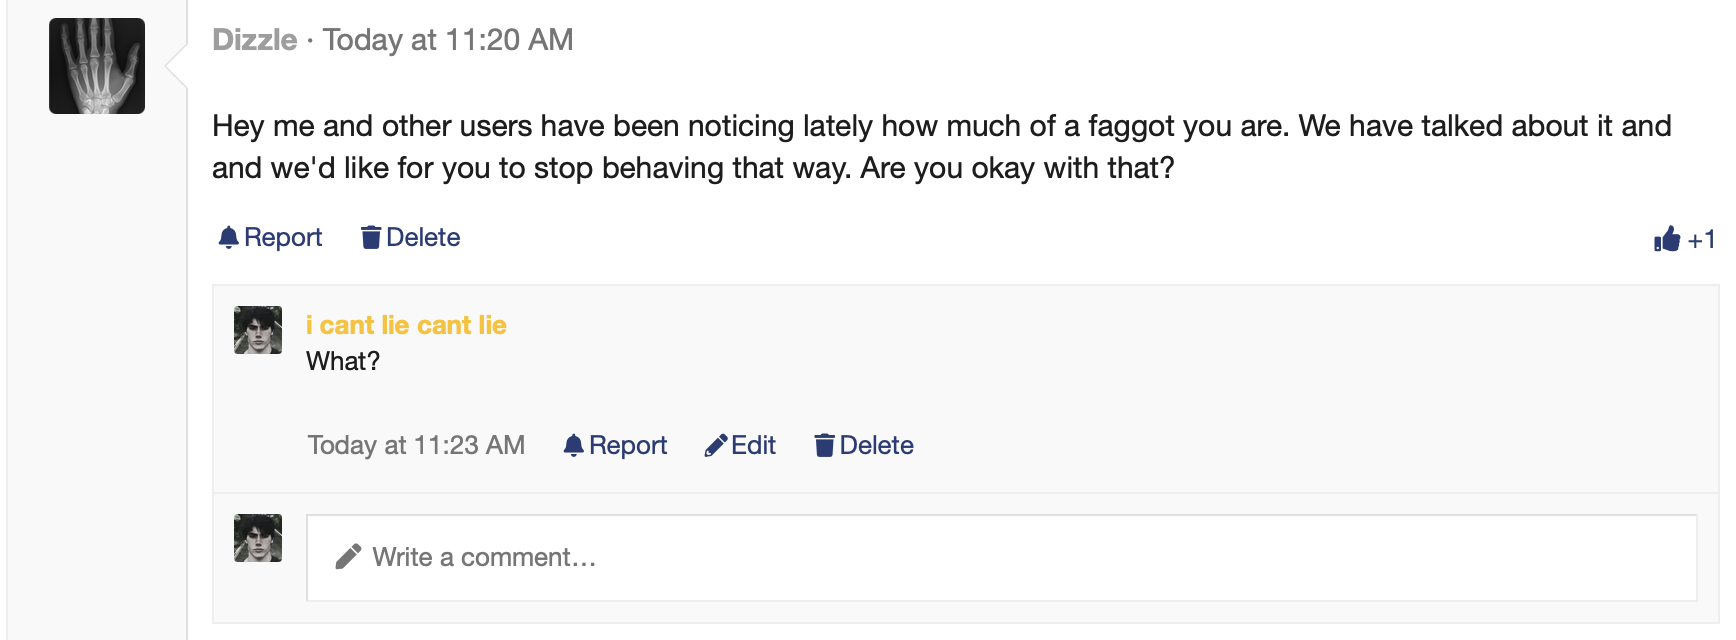Click the Report text link under Dizzle's post

[283, 237]
